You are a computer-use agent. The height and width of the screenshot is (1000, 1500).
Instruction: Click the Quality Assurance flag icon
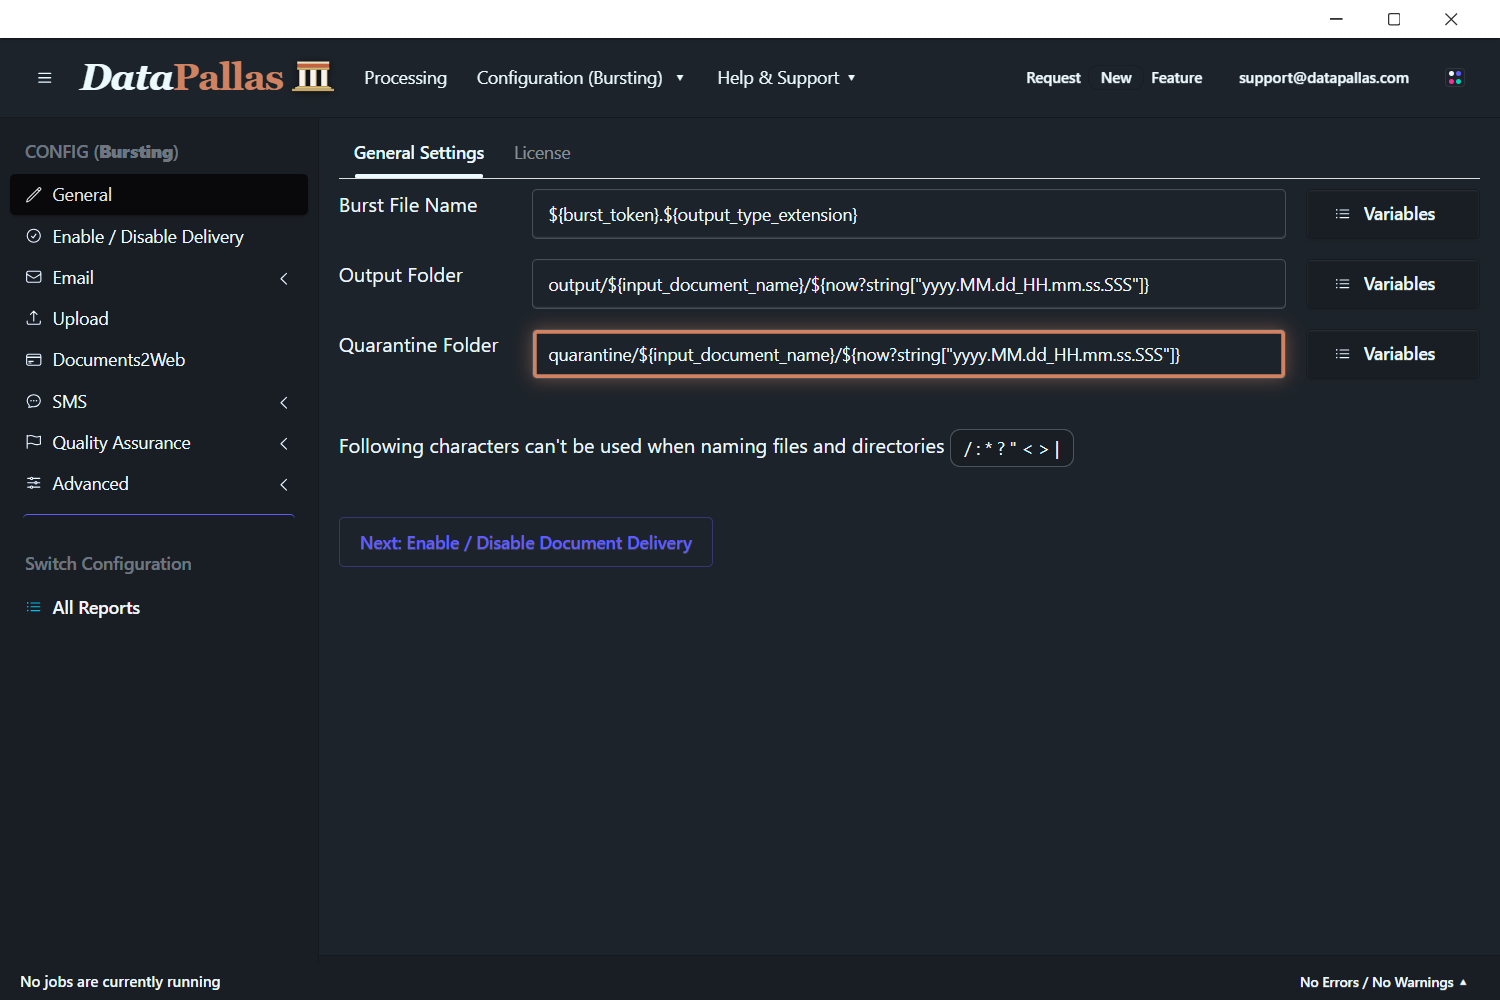click(34, 442)
